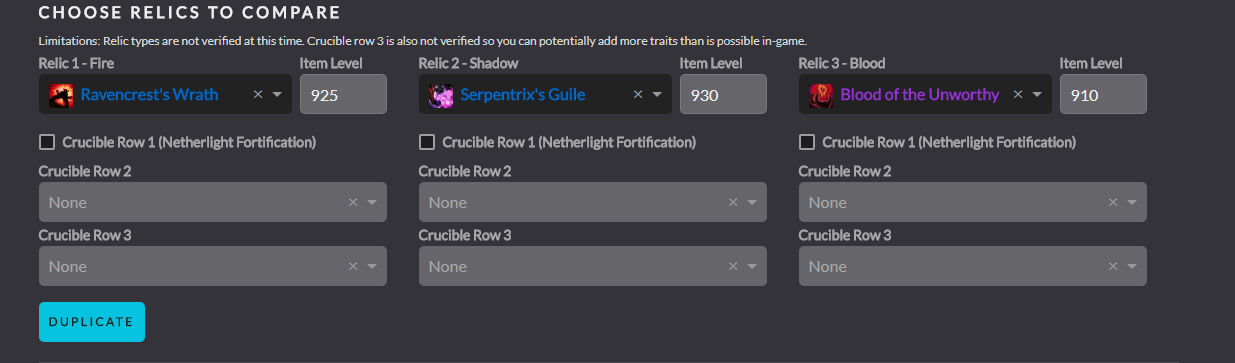Open the Relic 1 - Fire relic dropdown

(x=277, y=94)
